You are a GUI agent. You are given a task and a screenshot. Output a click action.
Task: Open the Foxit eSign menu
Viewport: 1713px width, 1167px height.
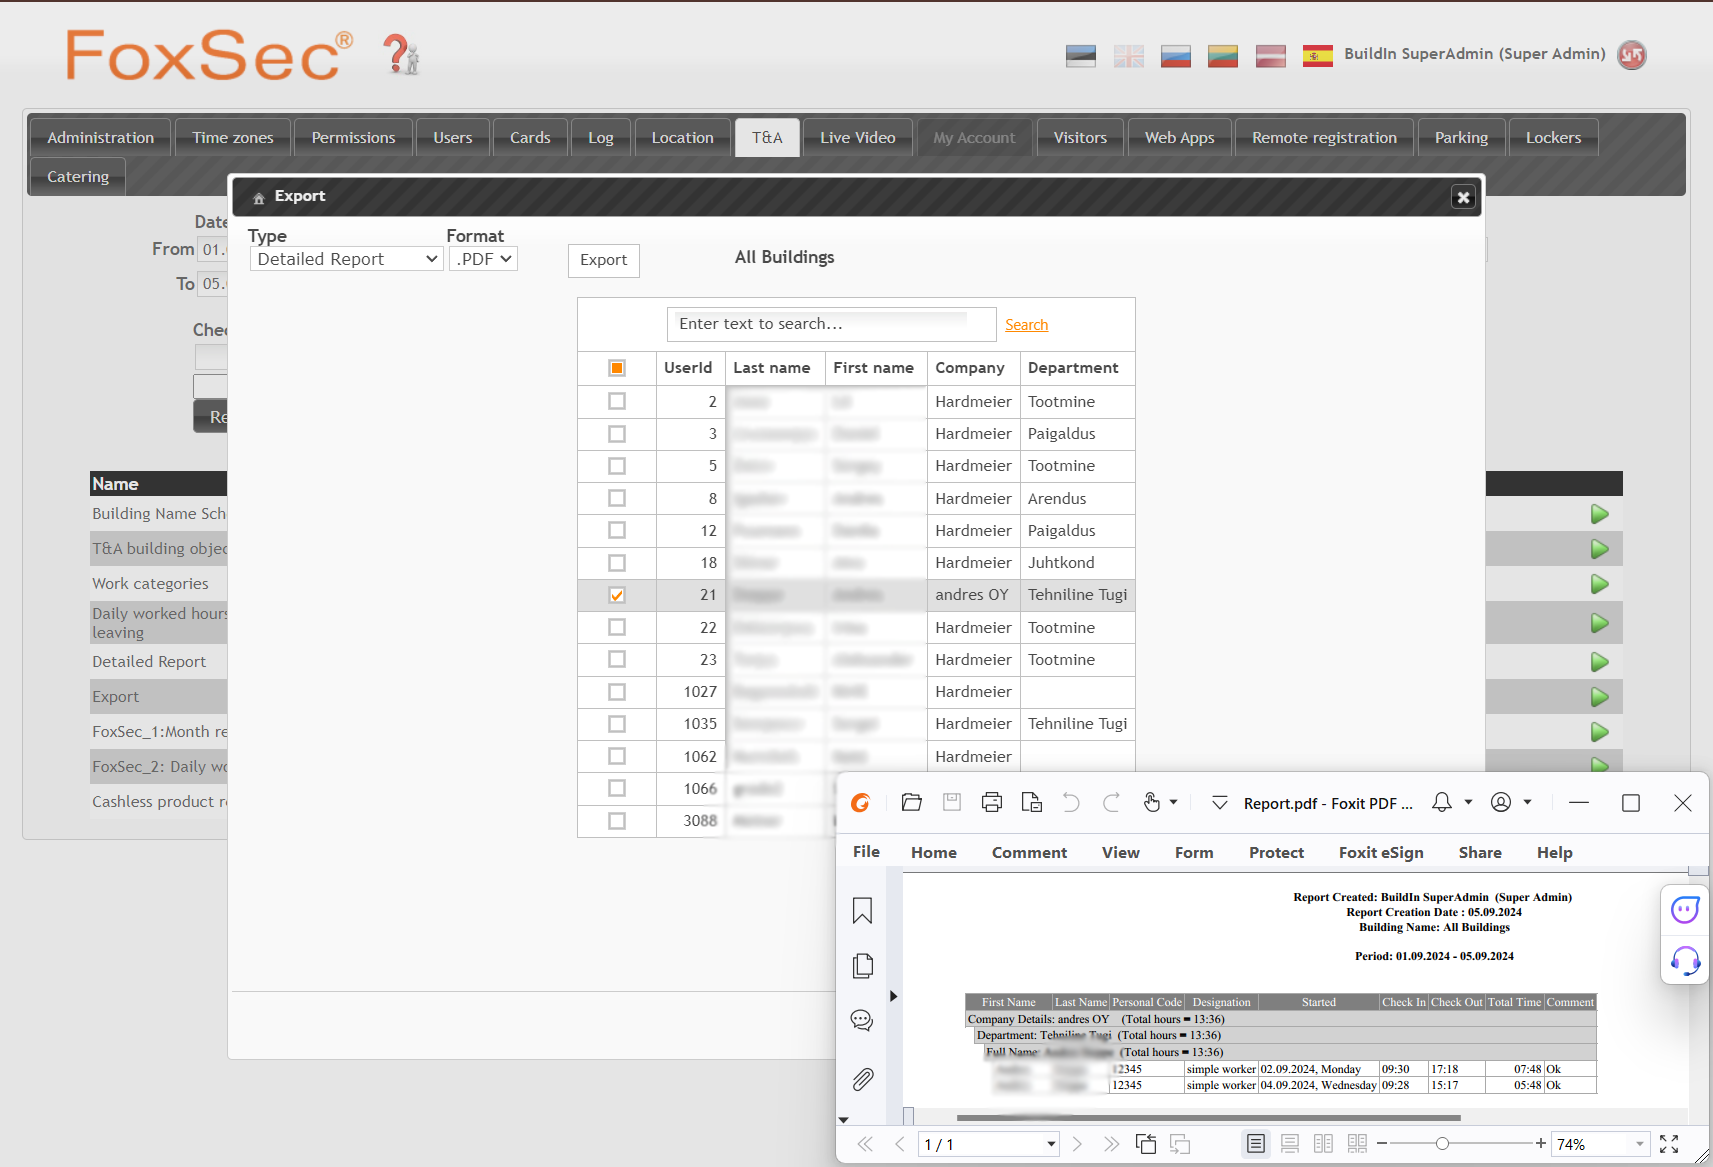[x=1381, y=853]
